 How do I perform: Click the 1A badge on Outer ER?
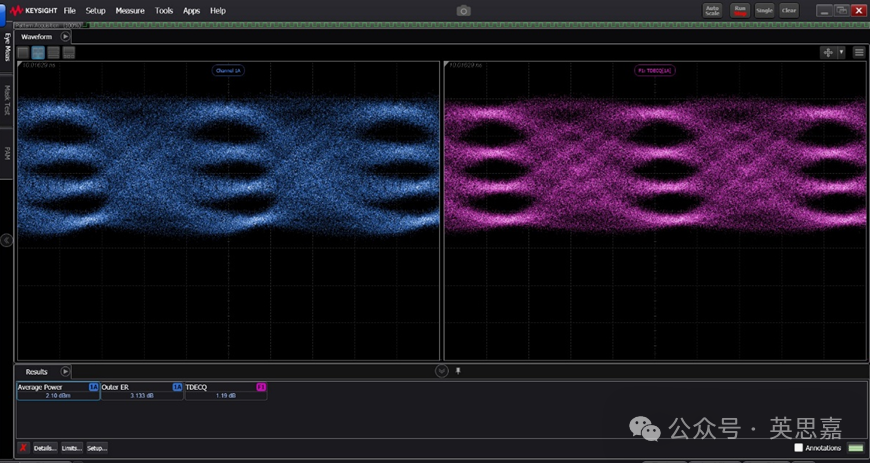177,387
